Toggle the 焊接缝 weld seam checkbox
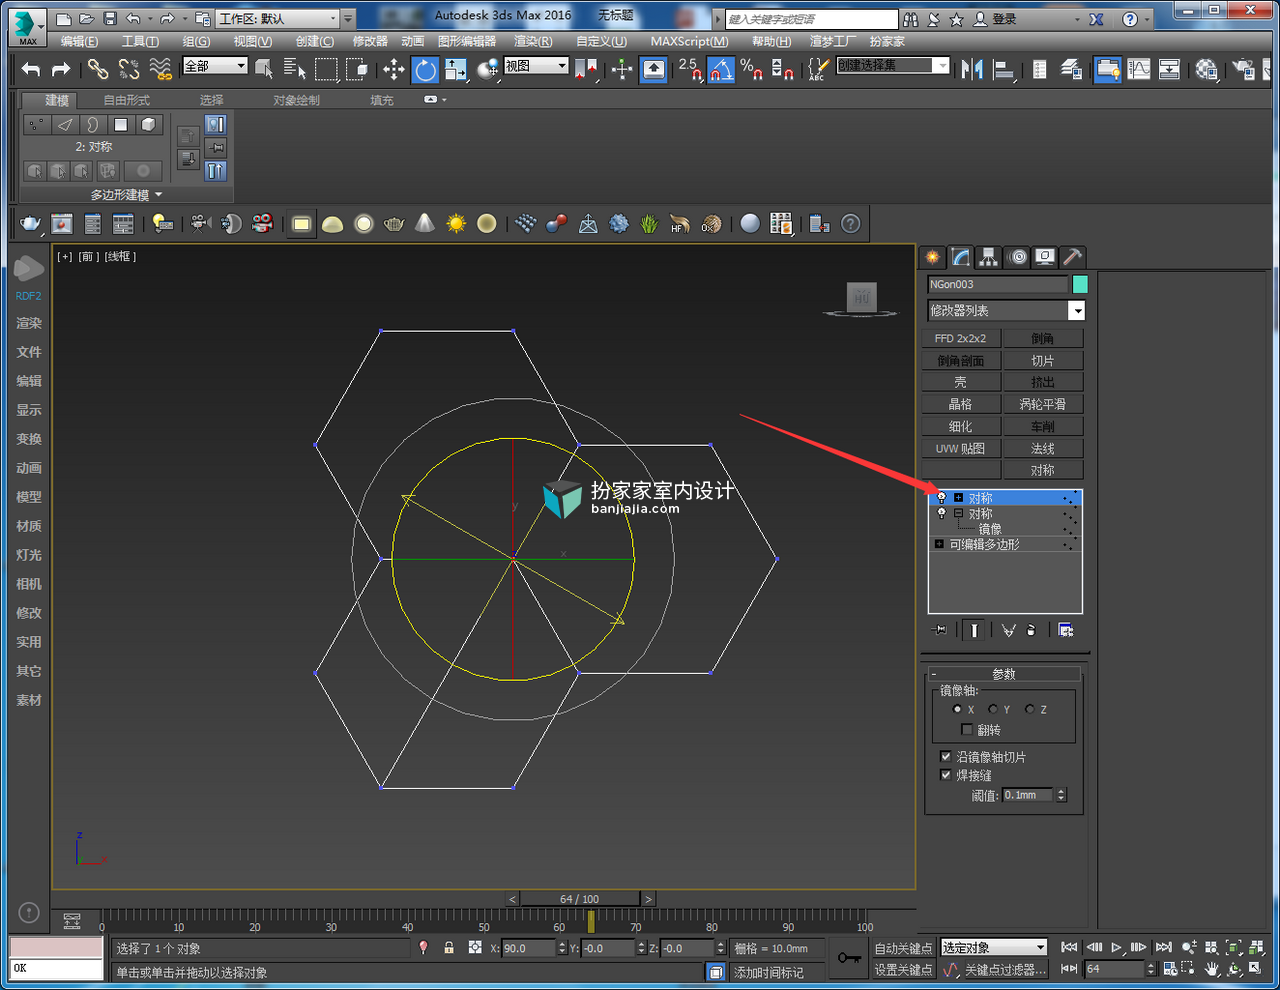This screenshot has width=1280, height=990. click(946, 775)
